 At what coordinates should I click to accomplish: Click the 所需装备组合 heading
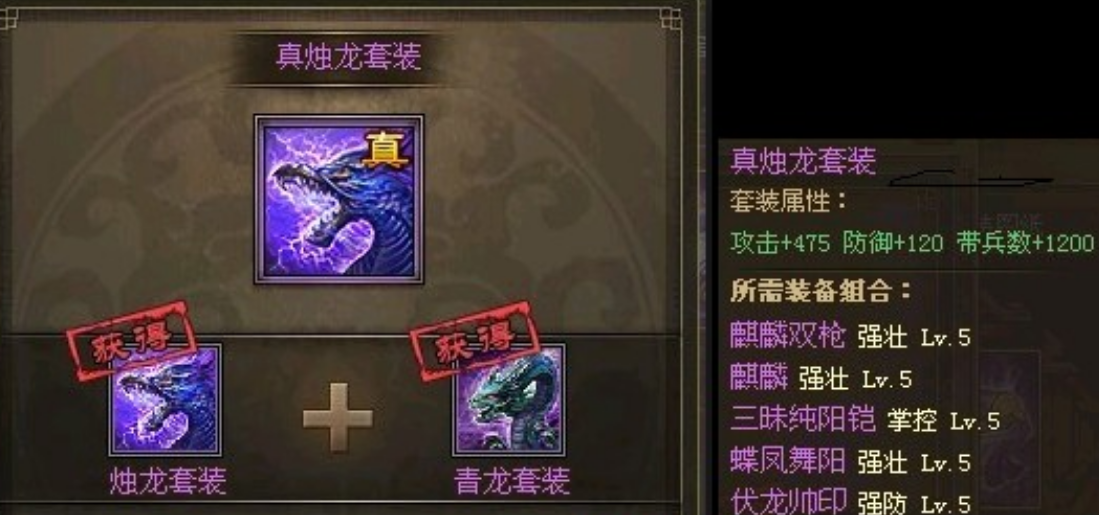[821, 290]
